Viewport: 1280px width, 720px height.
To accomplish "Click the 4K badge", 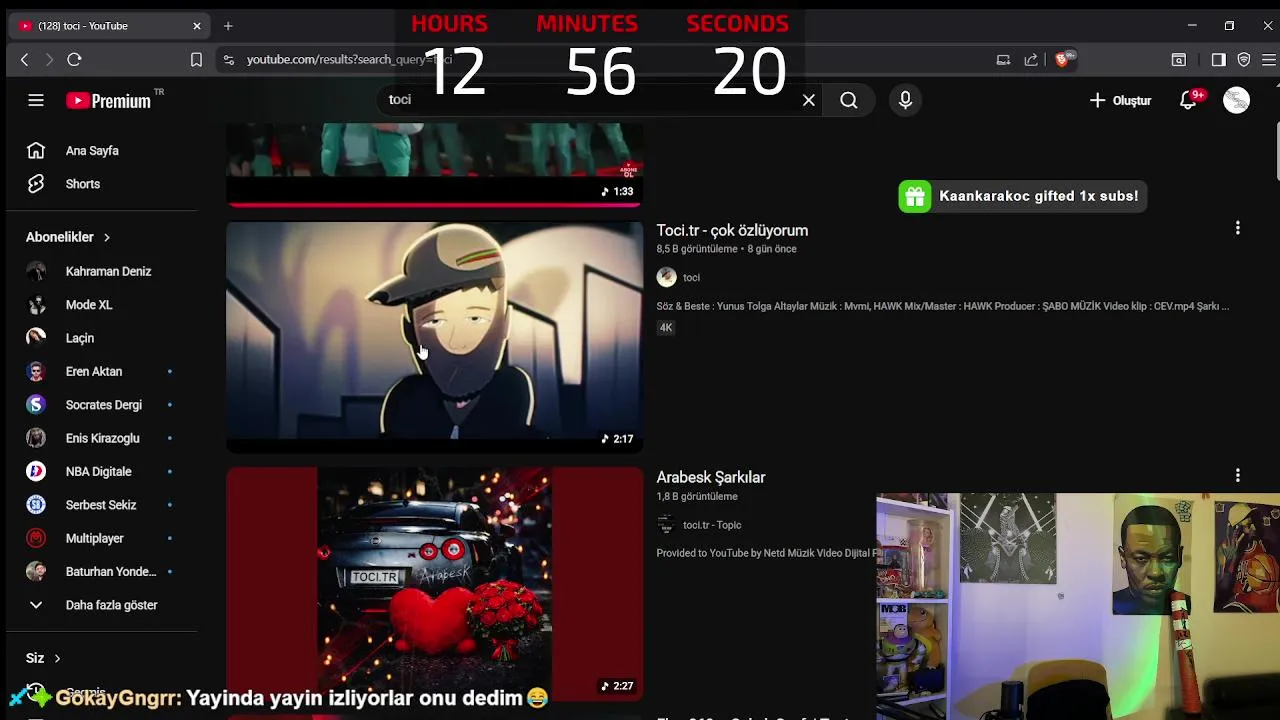I will 666,328.
